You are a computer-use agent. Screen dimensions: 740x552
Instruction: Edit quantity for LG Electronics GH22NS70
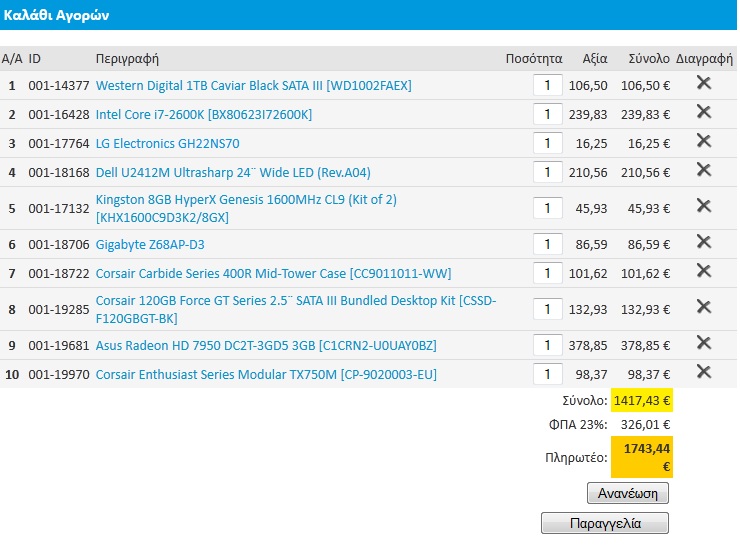[547, 143]
